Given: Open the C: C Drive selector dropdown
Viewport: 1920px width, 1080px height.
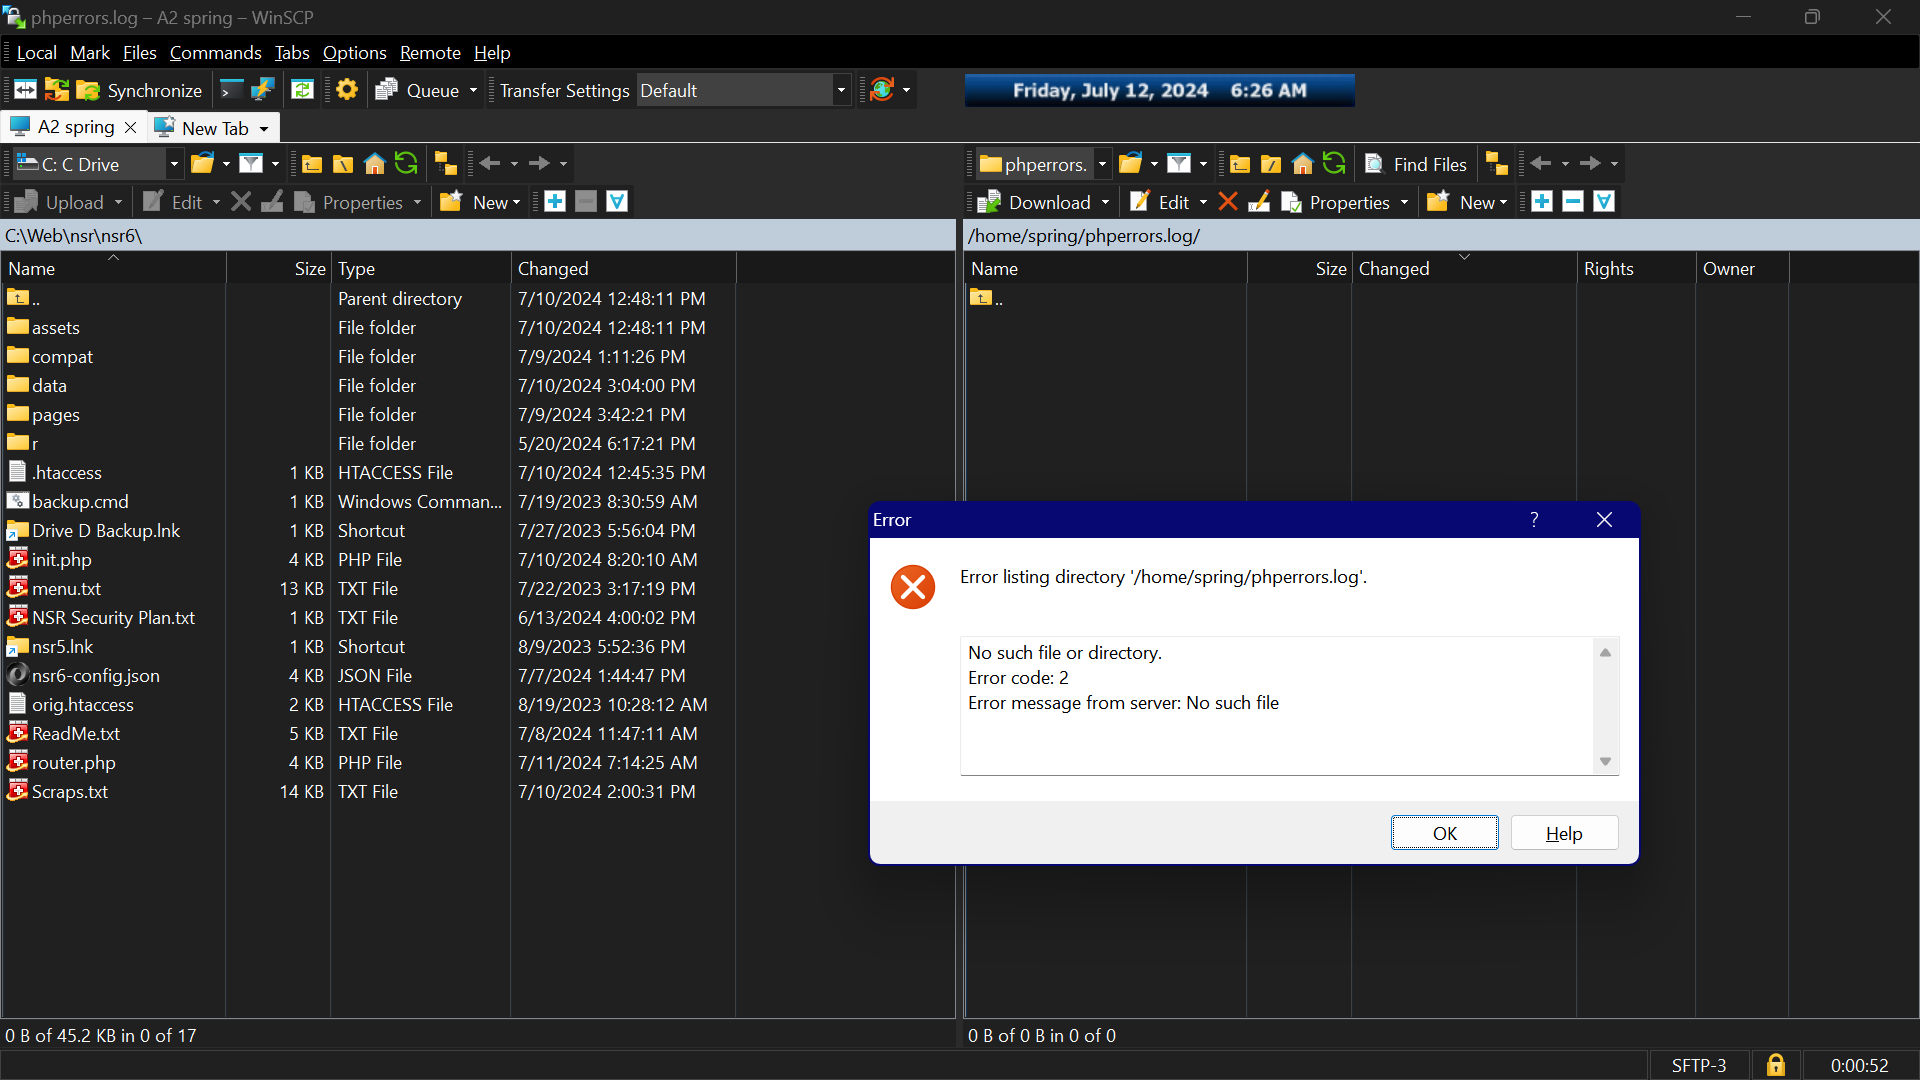Looking at the screenshot, I should (173, 163).
